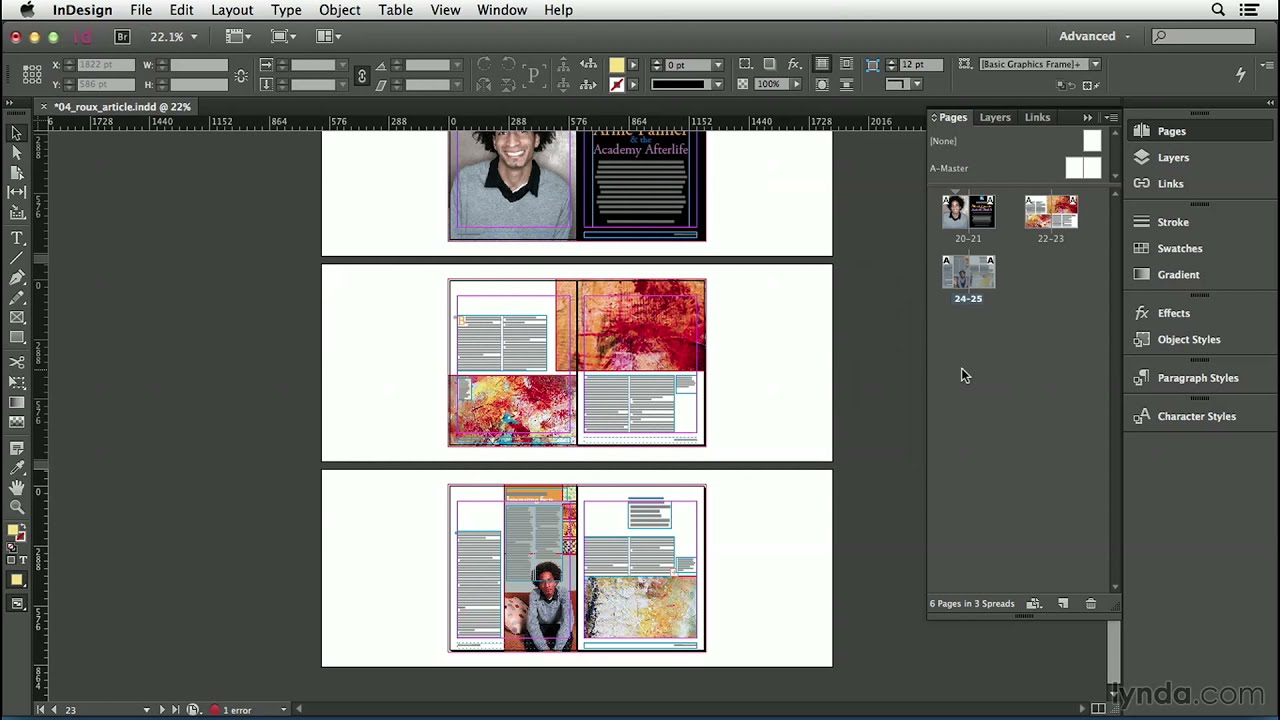1280x720 pixels.
Task: Switch to the Links tab
Action: pyautogui.click(x=1037, y=117)
